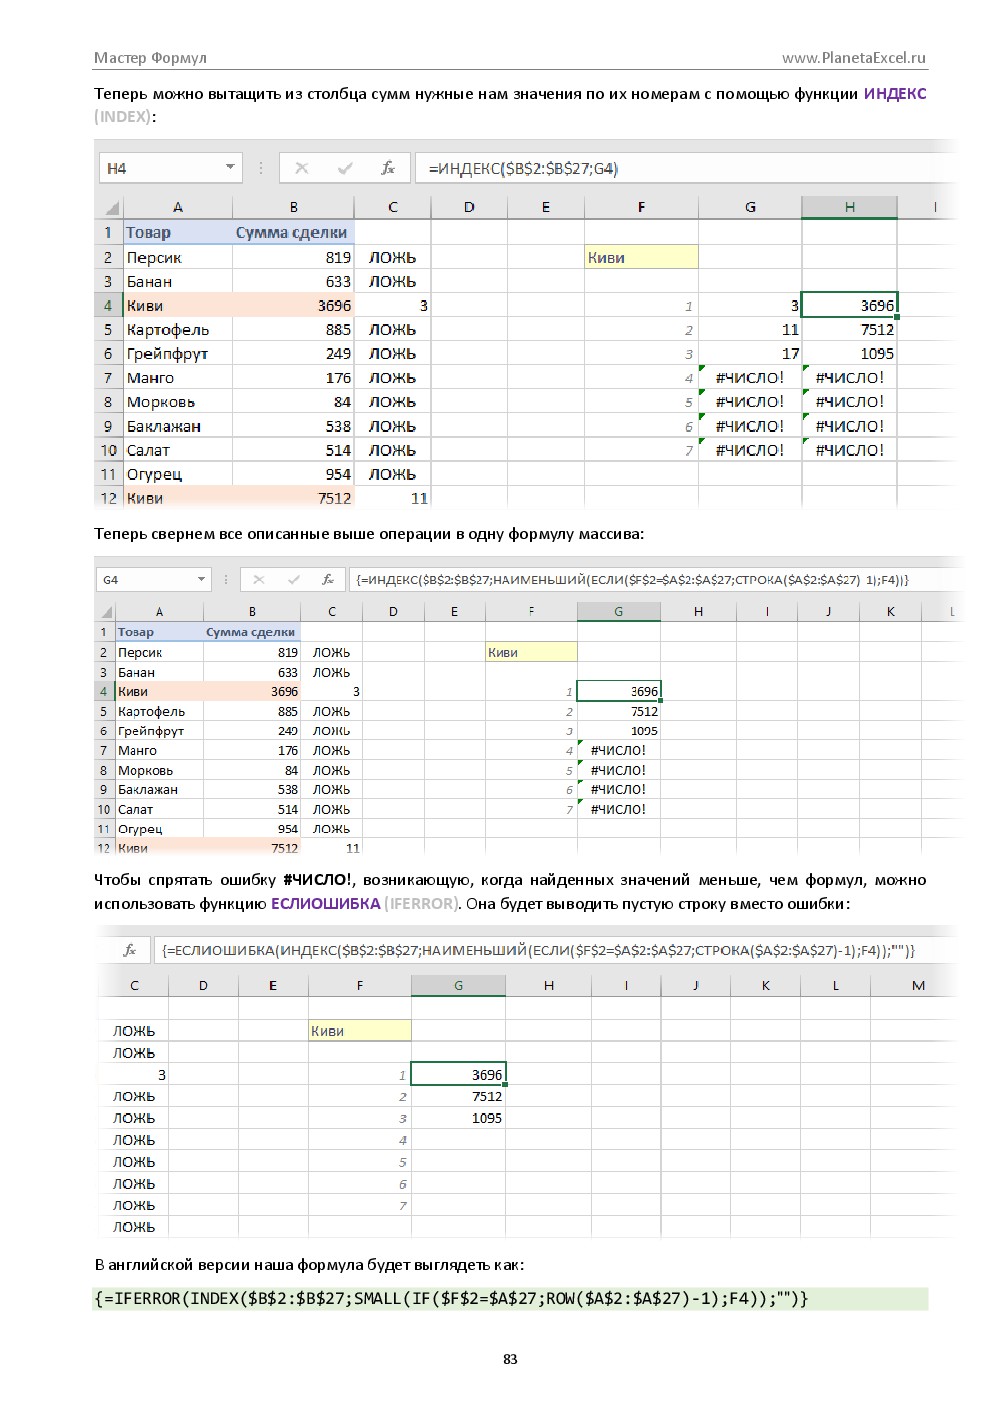Screen dimensions: 992x1403
Task: Select column header J in the G4 sheet
Action: pos(828,611)
